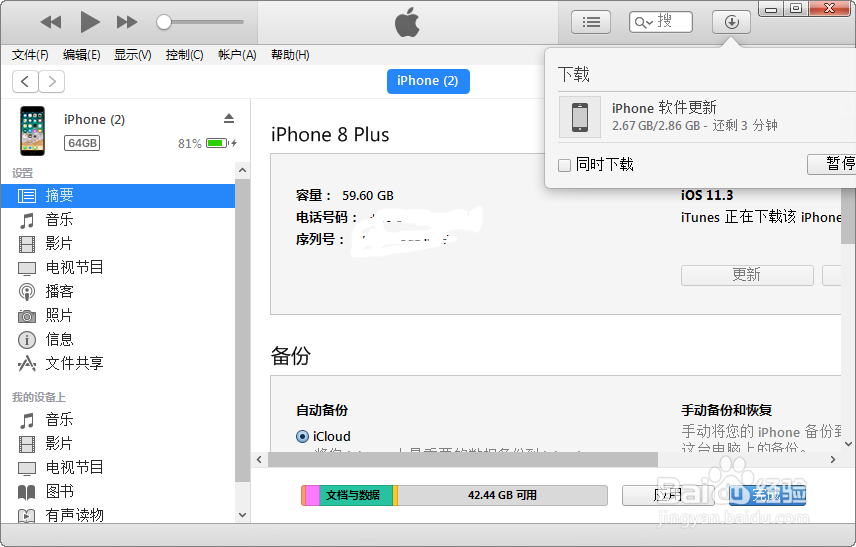Click the phone icon in downloads popup
The height and width of the screenshot is (547, 856).
[x=580, y=117]
